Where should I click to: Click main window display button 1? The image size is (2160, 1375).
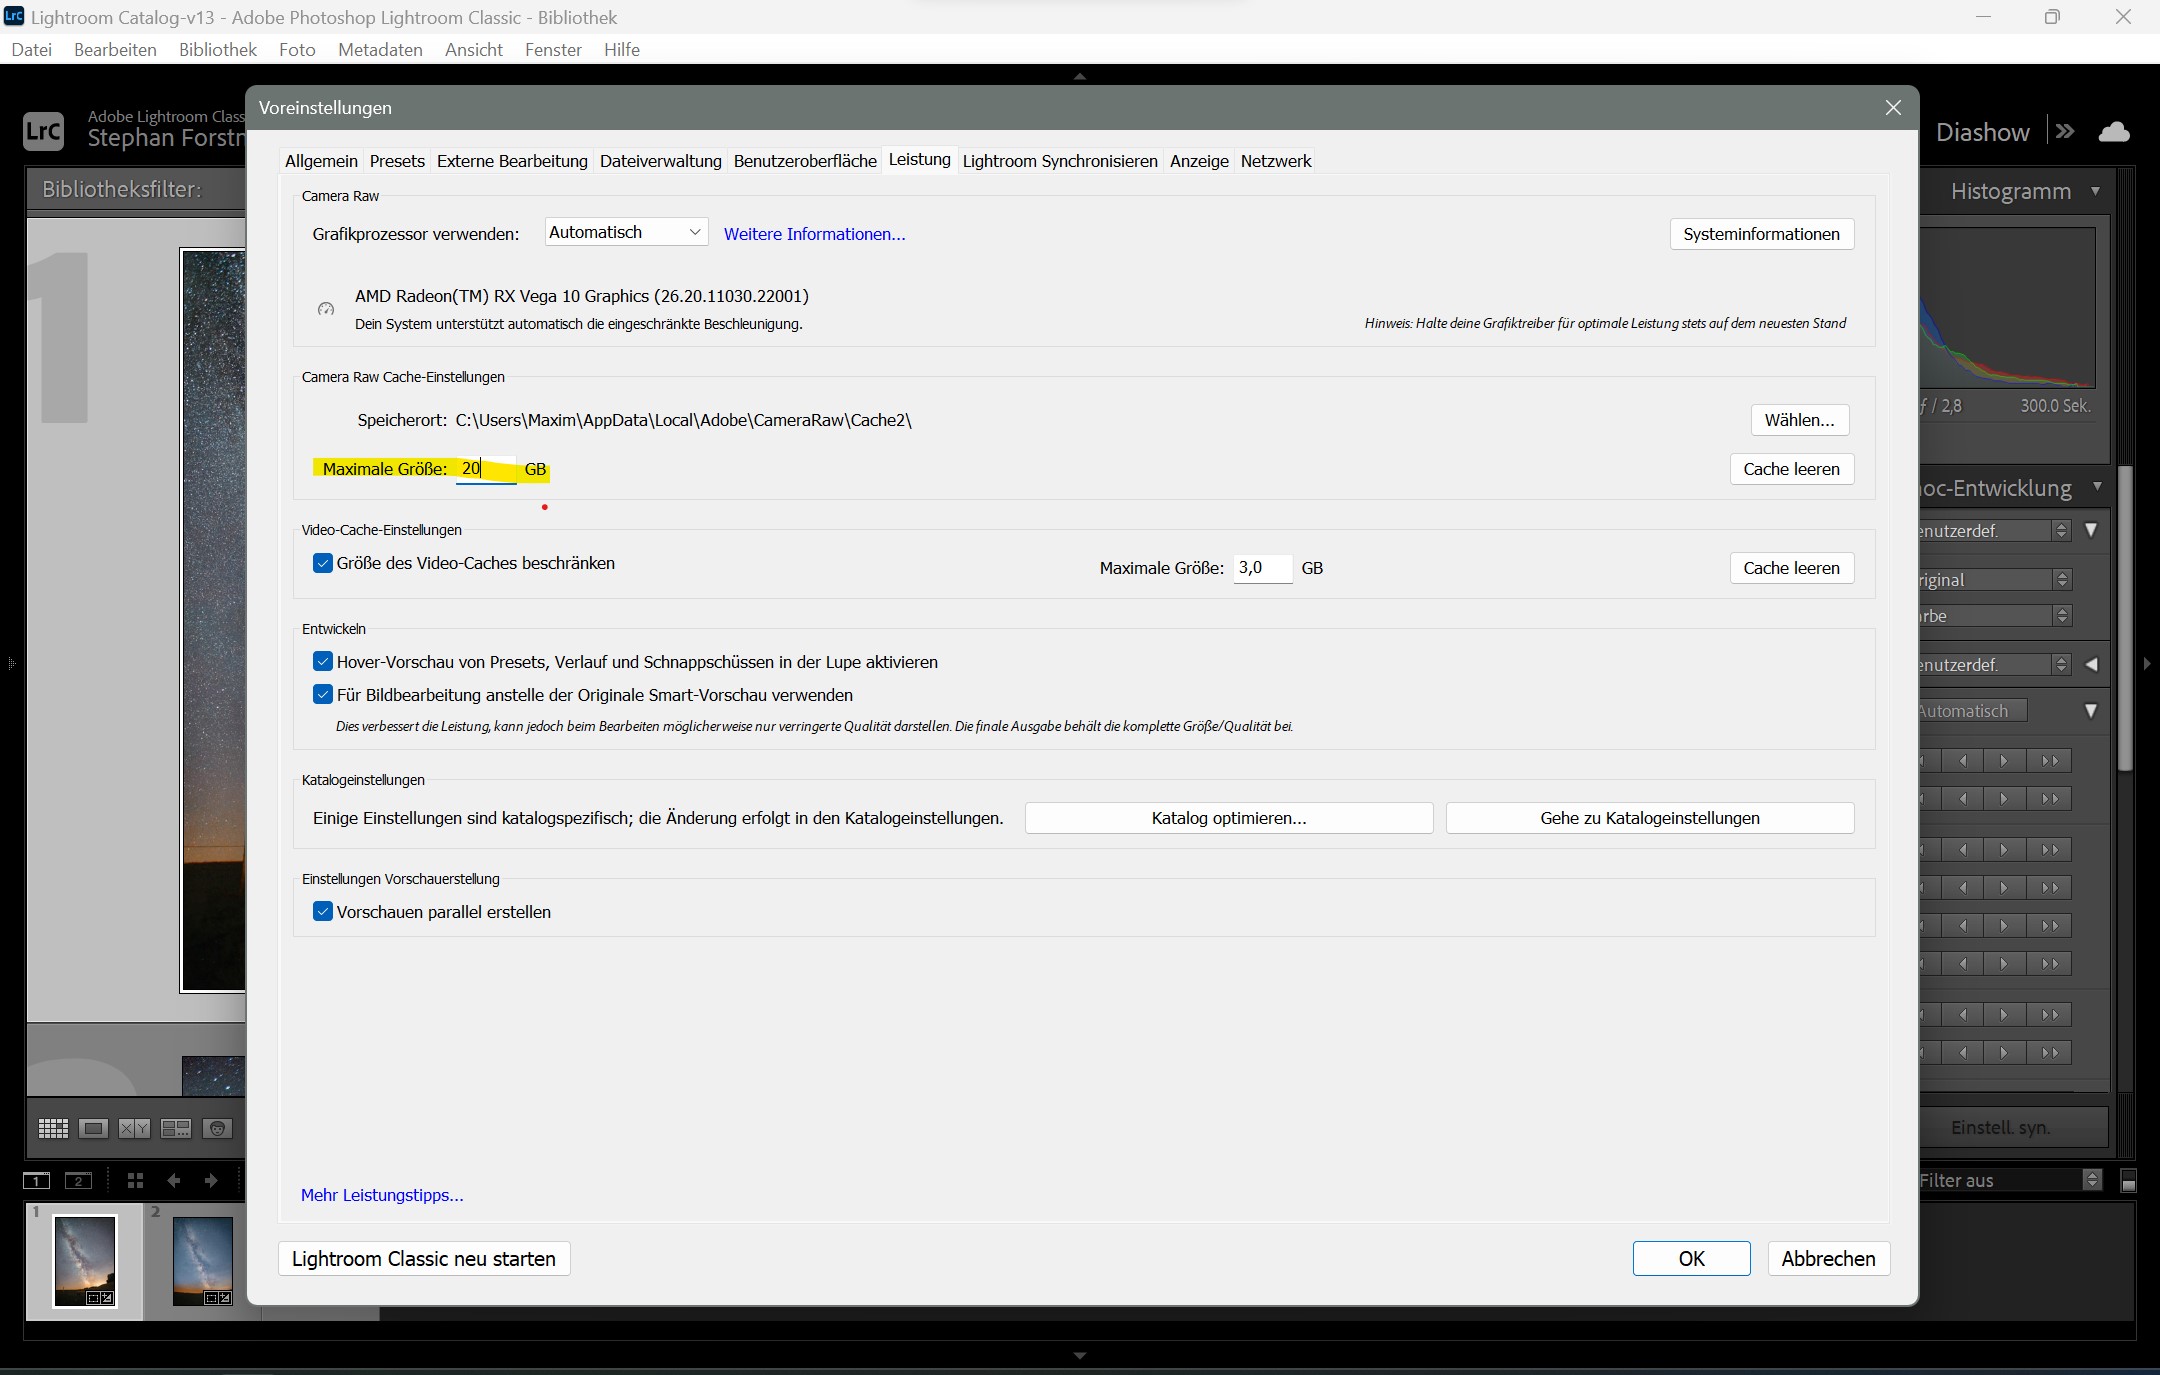click(36, 1181)
